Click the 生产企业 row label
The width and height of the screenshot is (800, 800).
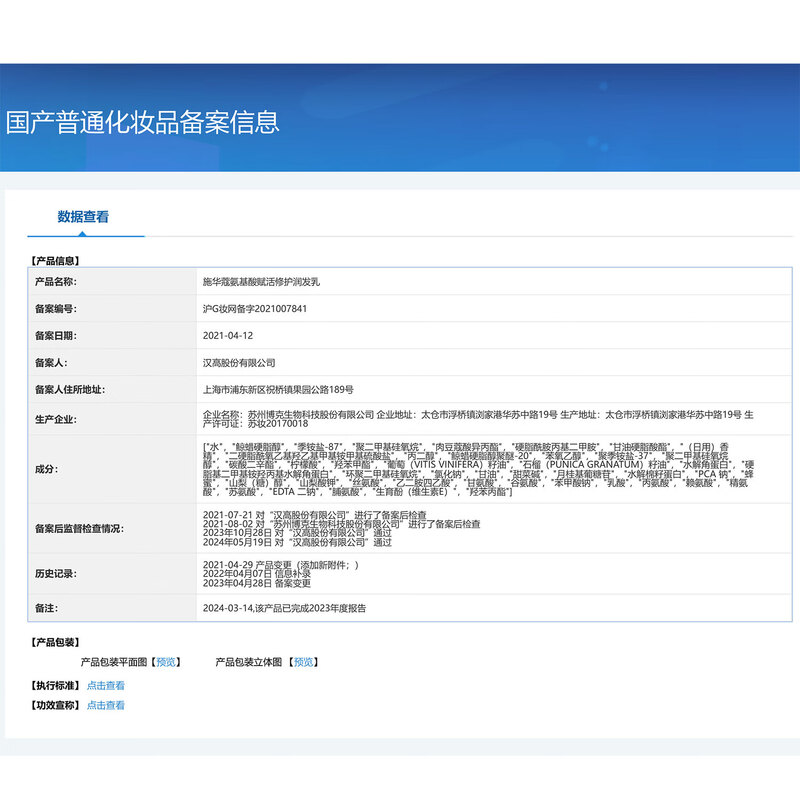[56, 419]
